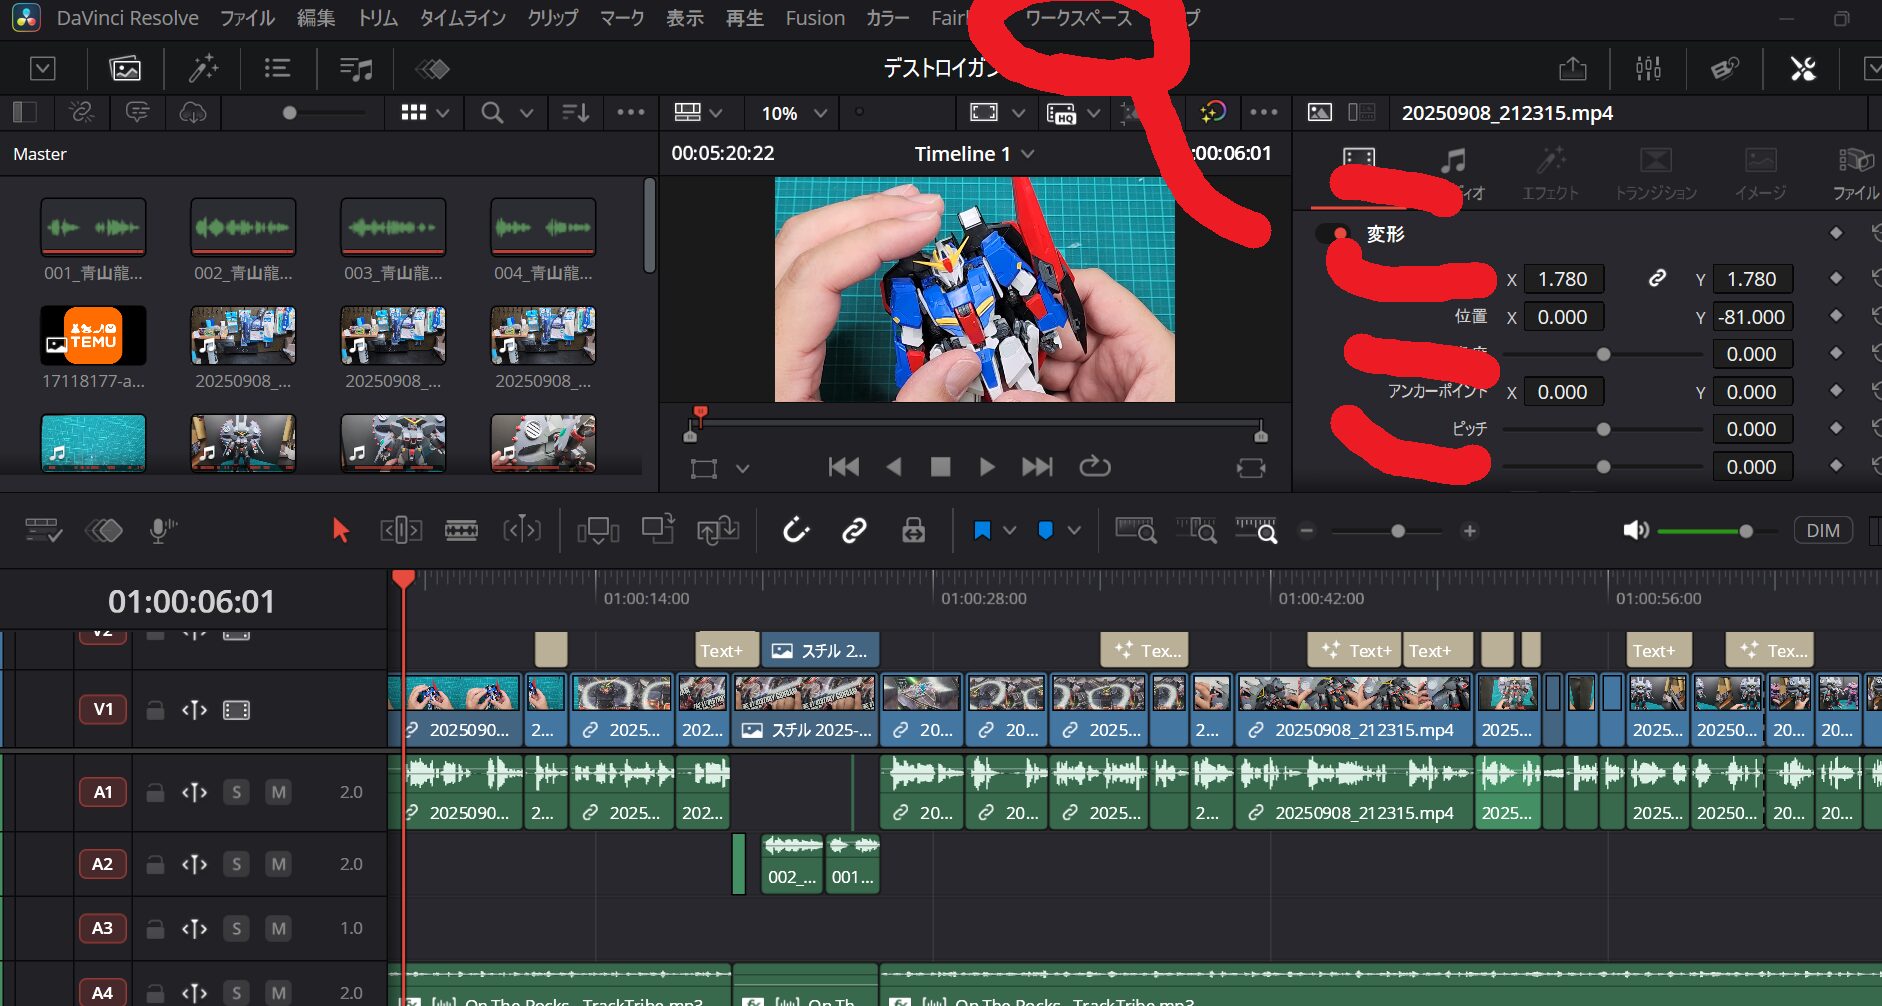Adjust the ピッチ pitch slider
1882x1006 pixels.
pyautogui.click(x=1602, y=429)
